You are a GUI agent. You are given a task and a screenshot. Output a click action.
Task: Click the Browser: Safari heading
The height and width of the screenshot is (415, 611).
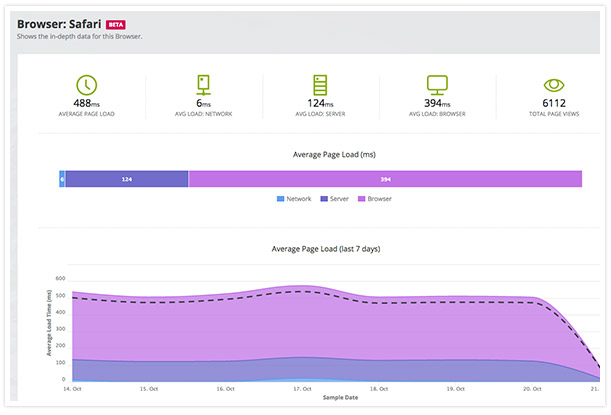[59, 24]
